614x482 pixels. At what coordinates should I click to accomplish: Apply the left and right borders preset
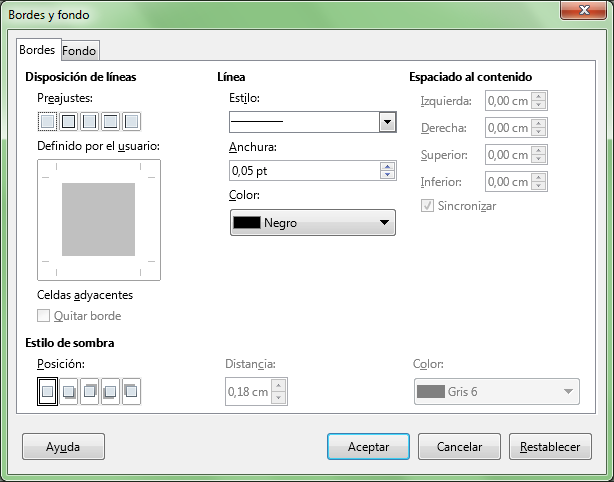(89, 122)
